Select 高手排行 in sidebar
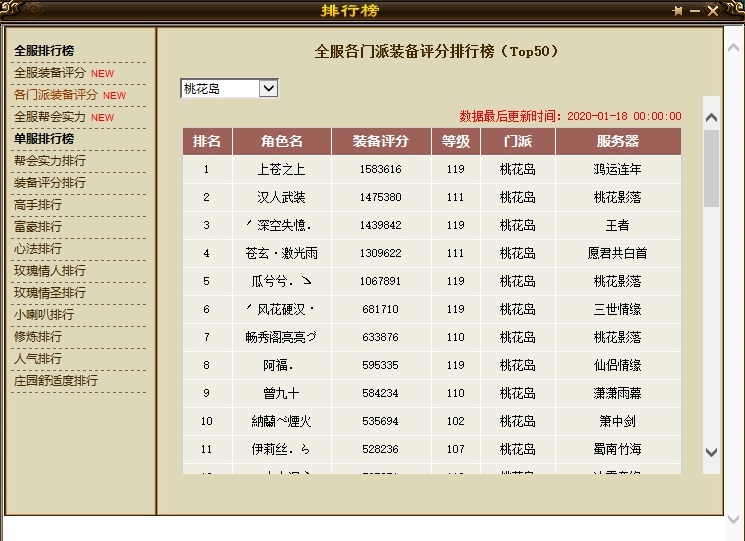The width and height of the screenshot is (745, 541). [x=38, y=205]
